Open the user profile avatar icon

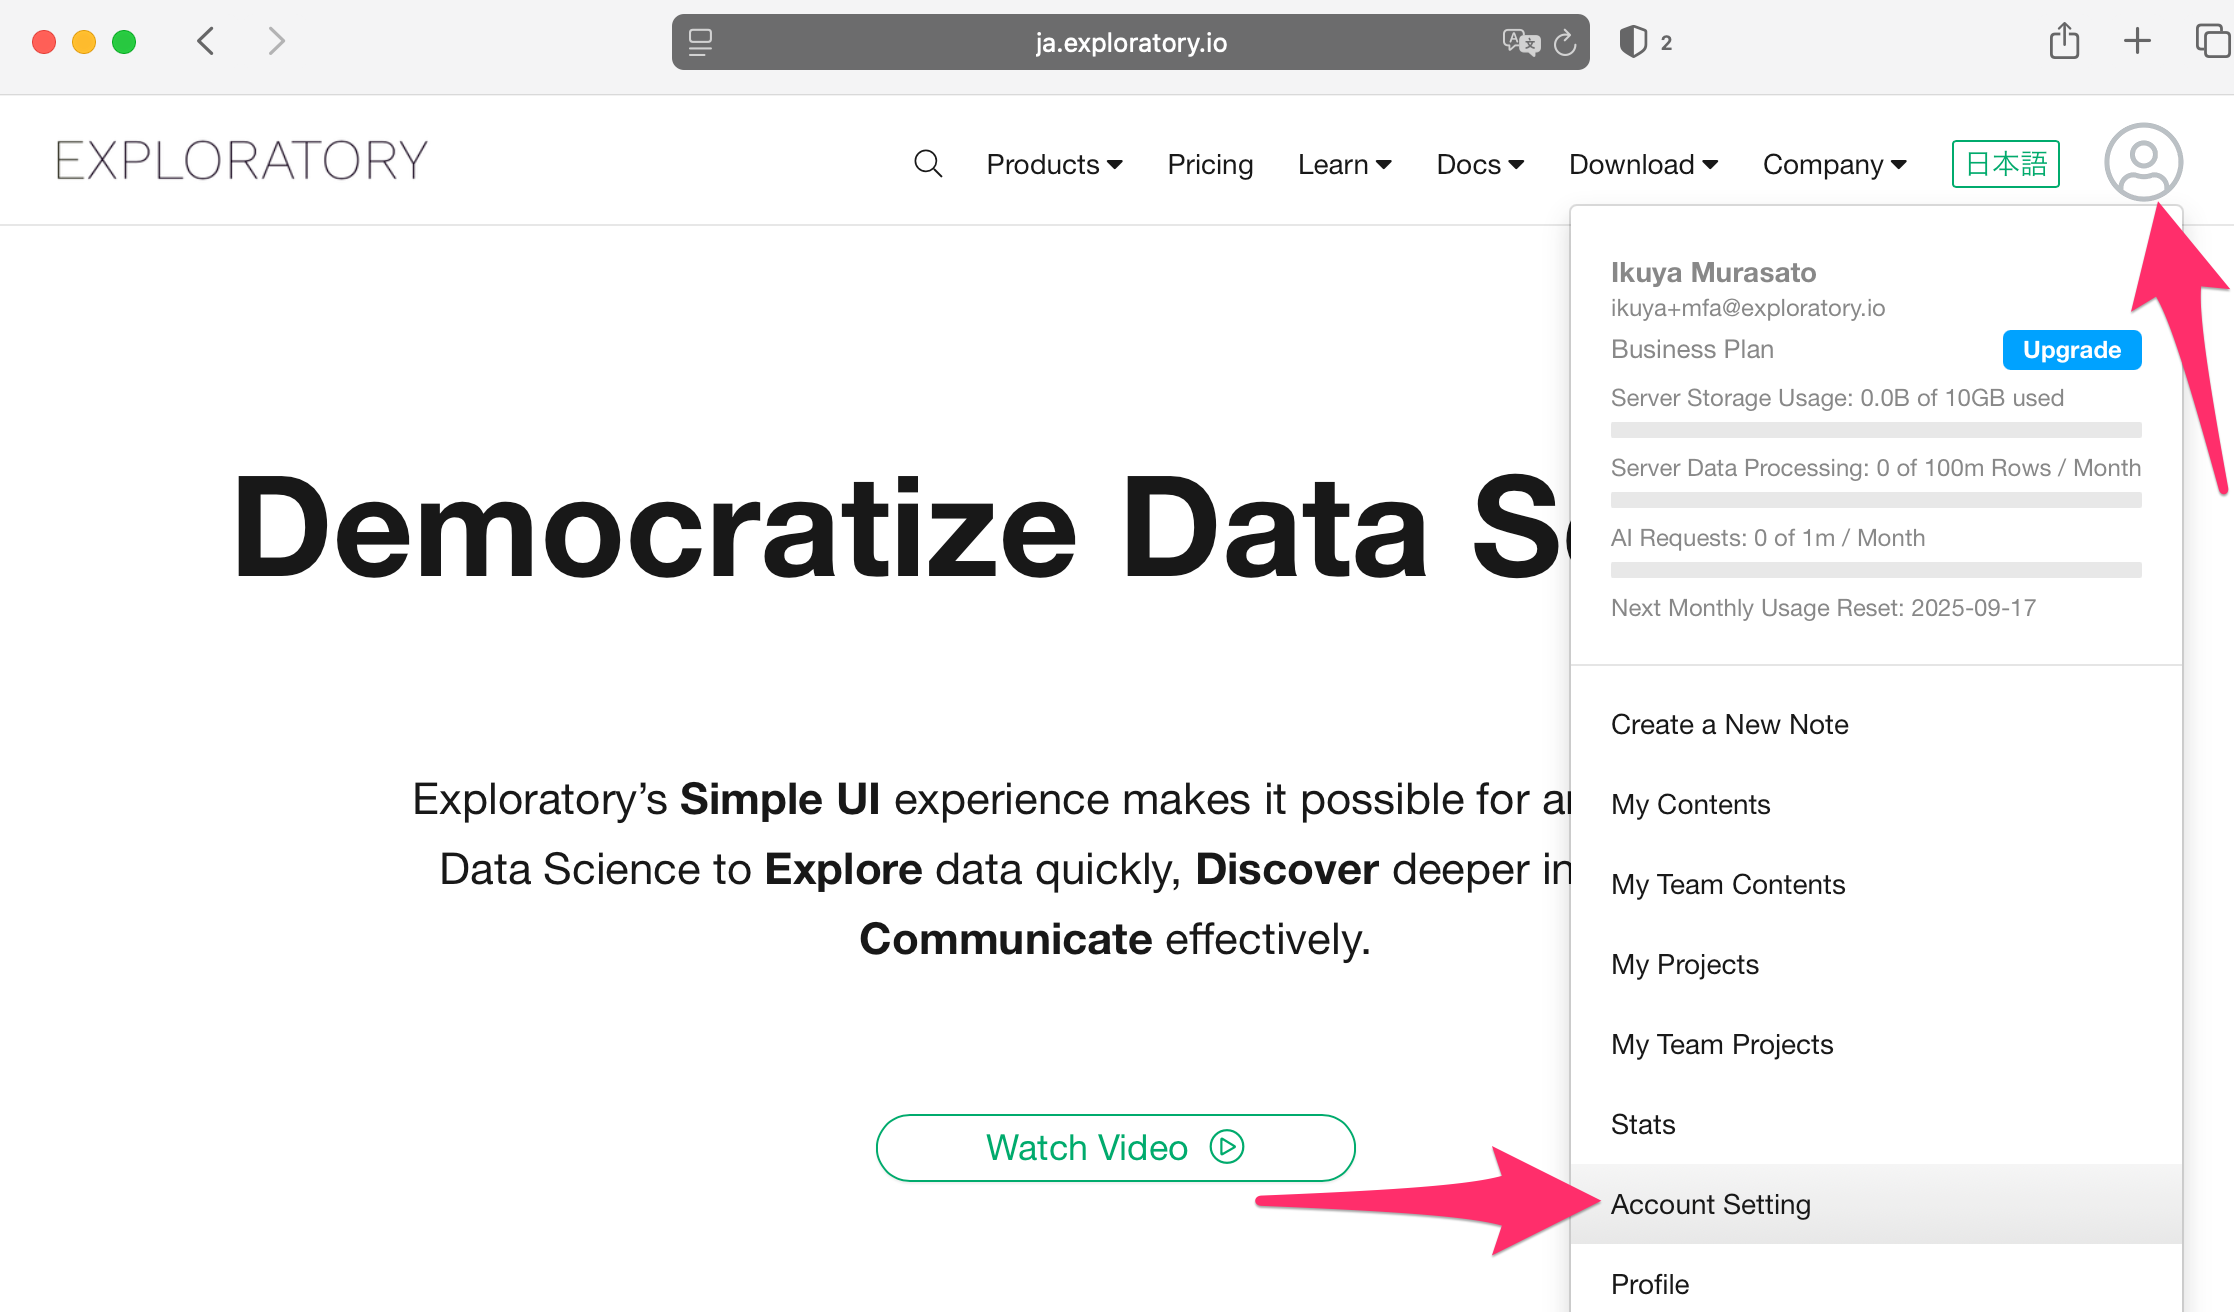pos(2143,162)
